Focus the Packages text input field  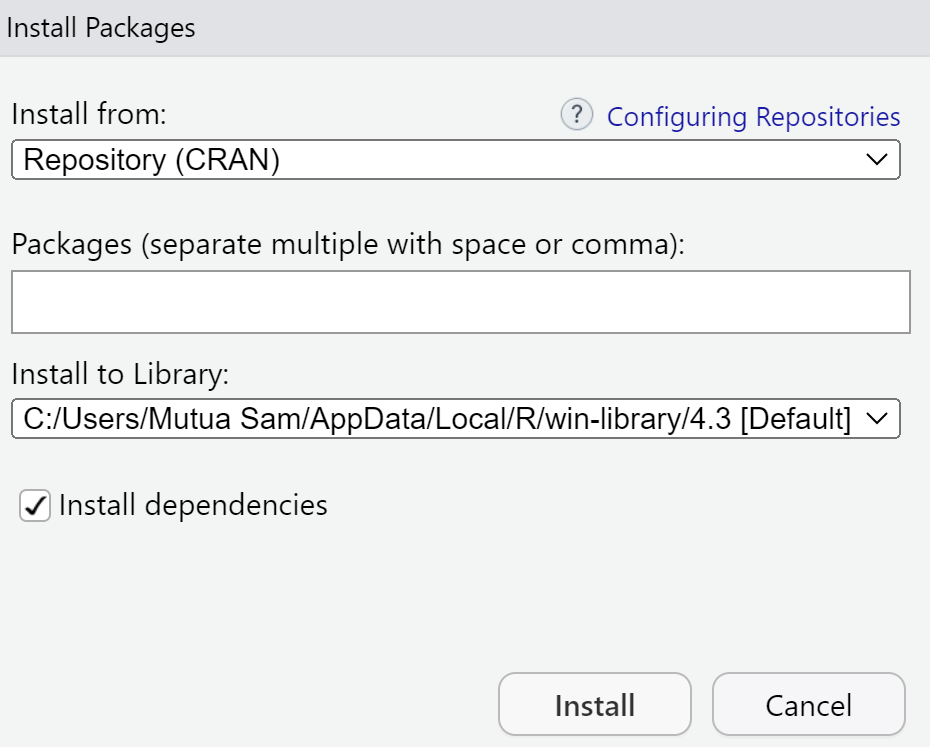point(460,301)
